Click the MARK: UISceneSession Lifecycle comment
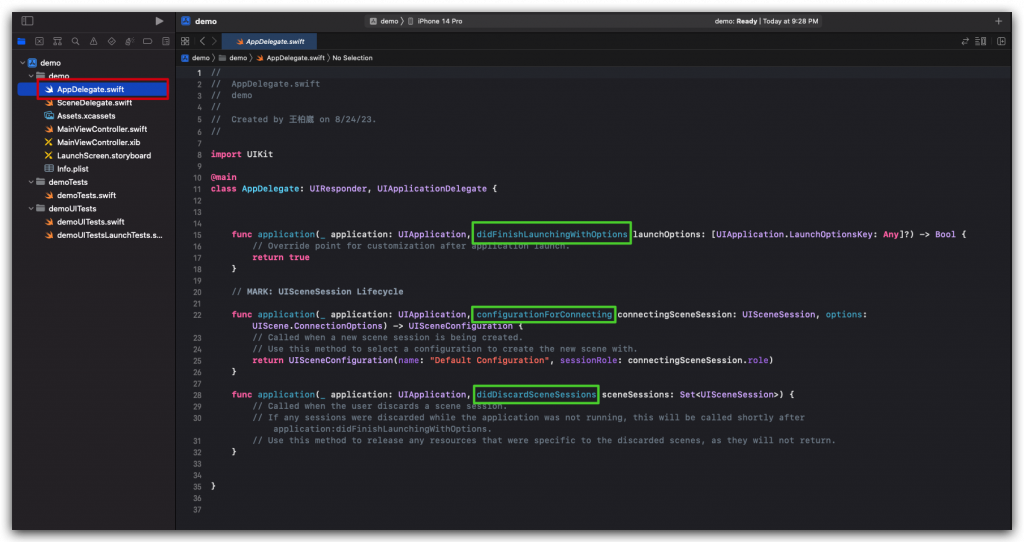The image size is (1024, 542). (x=317, y=292)
